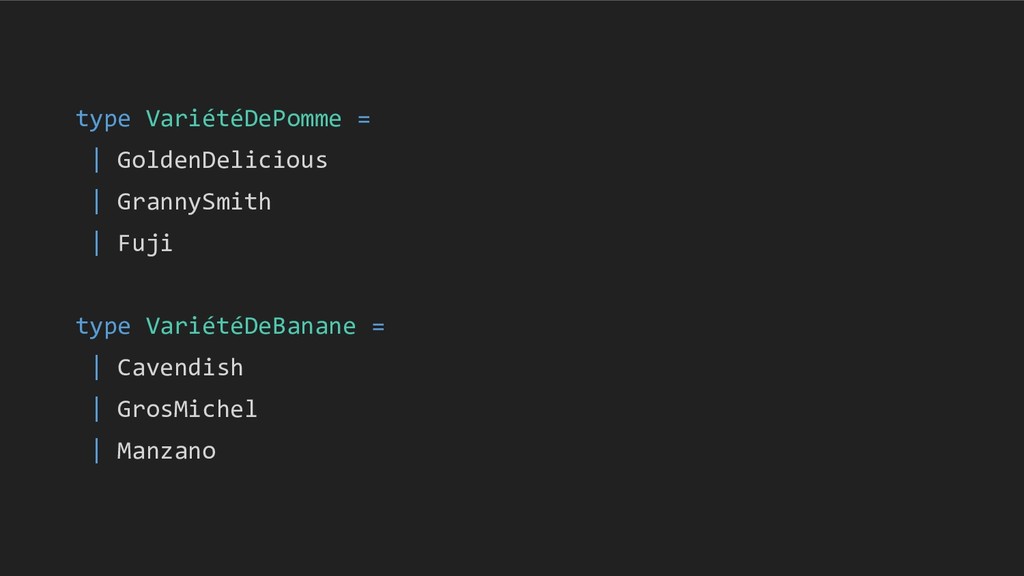Click the GoldenDelicious case
This screenshot has height=576, width=1024.
pos(222,160)
